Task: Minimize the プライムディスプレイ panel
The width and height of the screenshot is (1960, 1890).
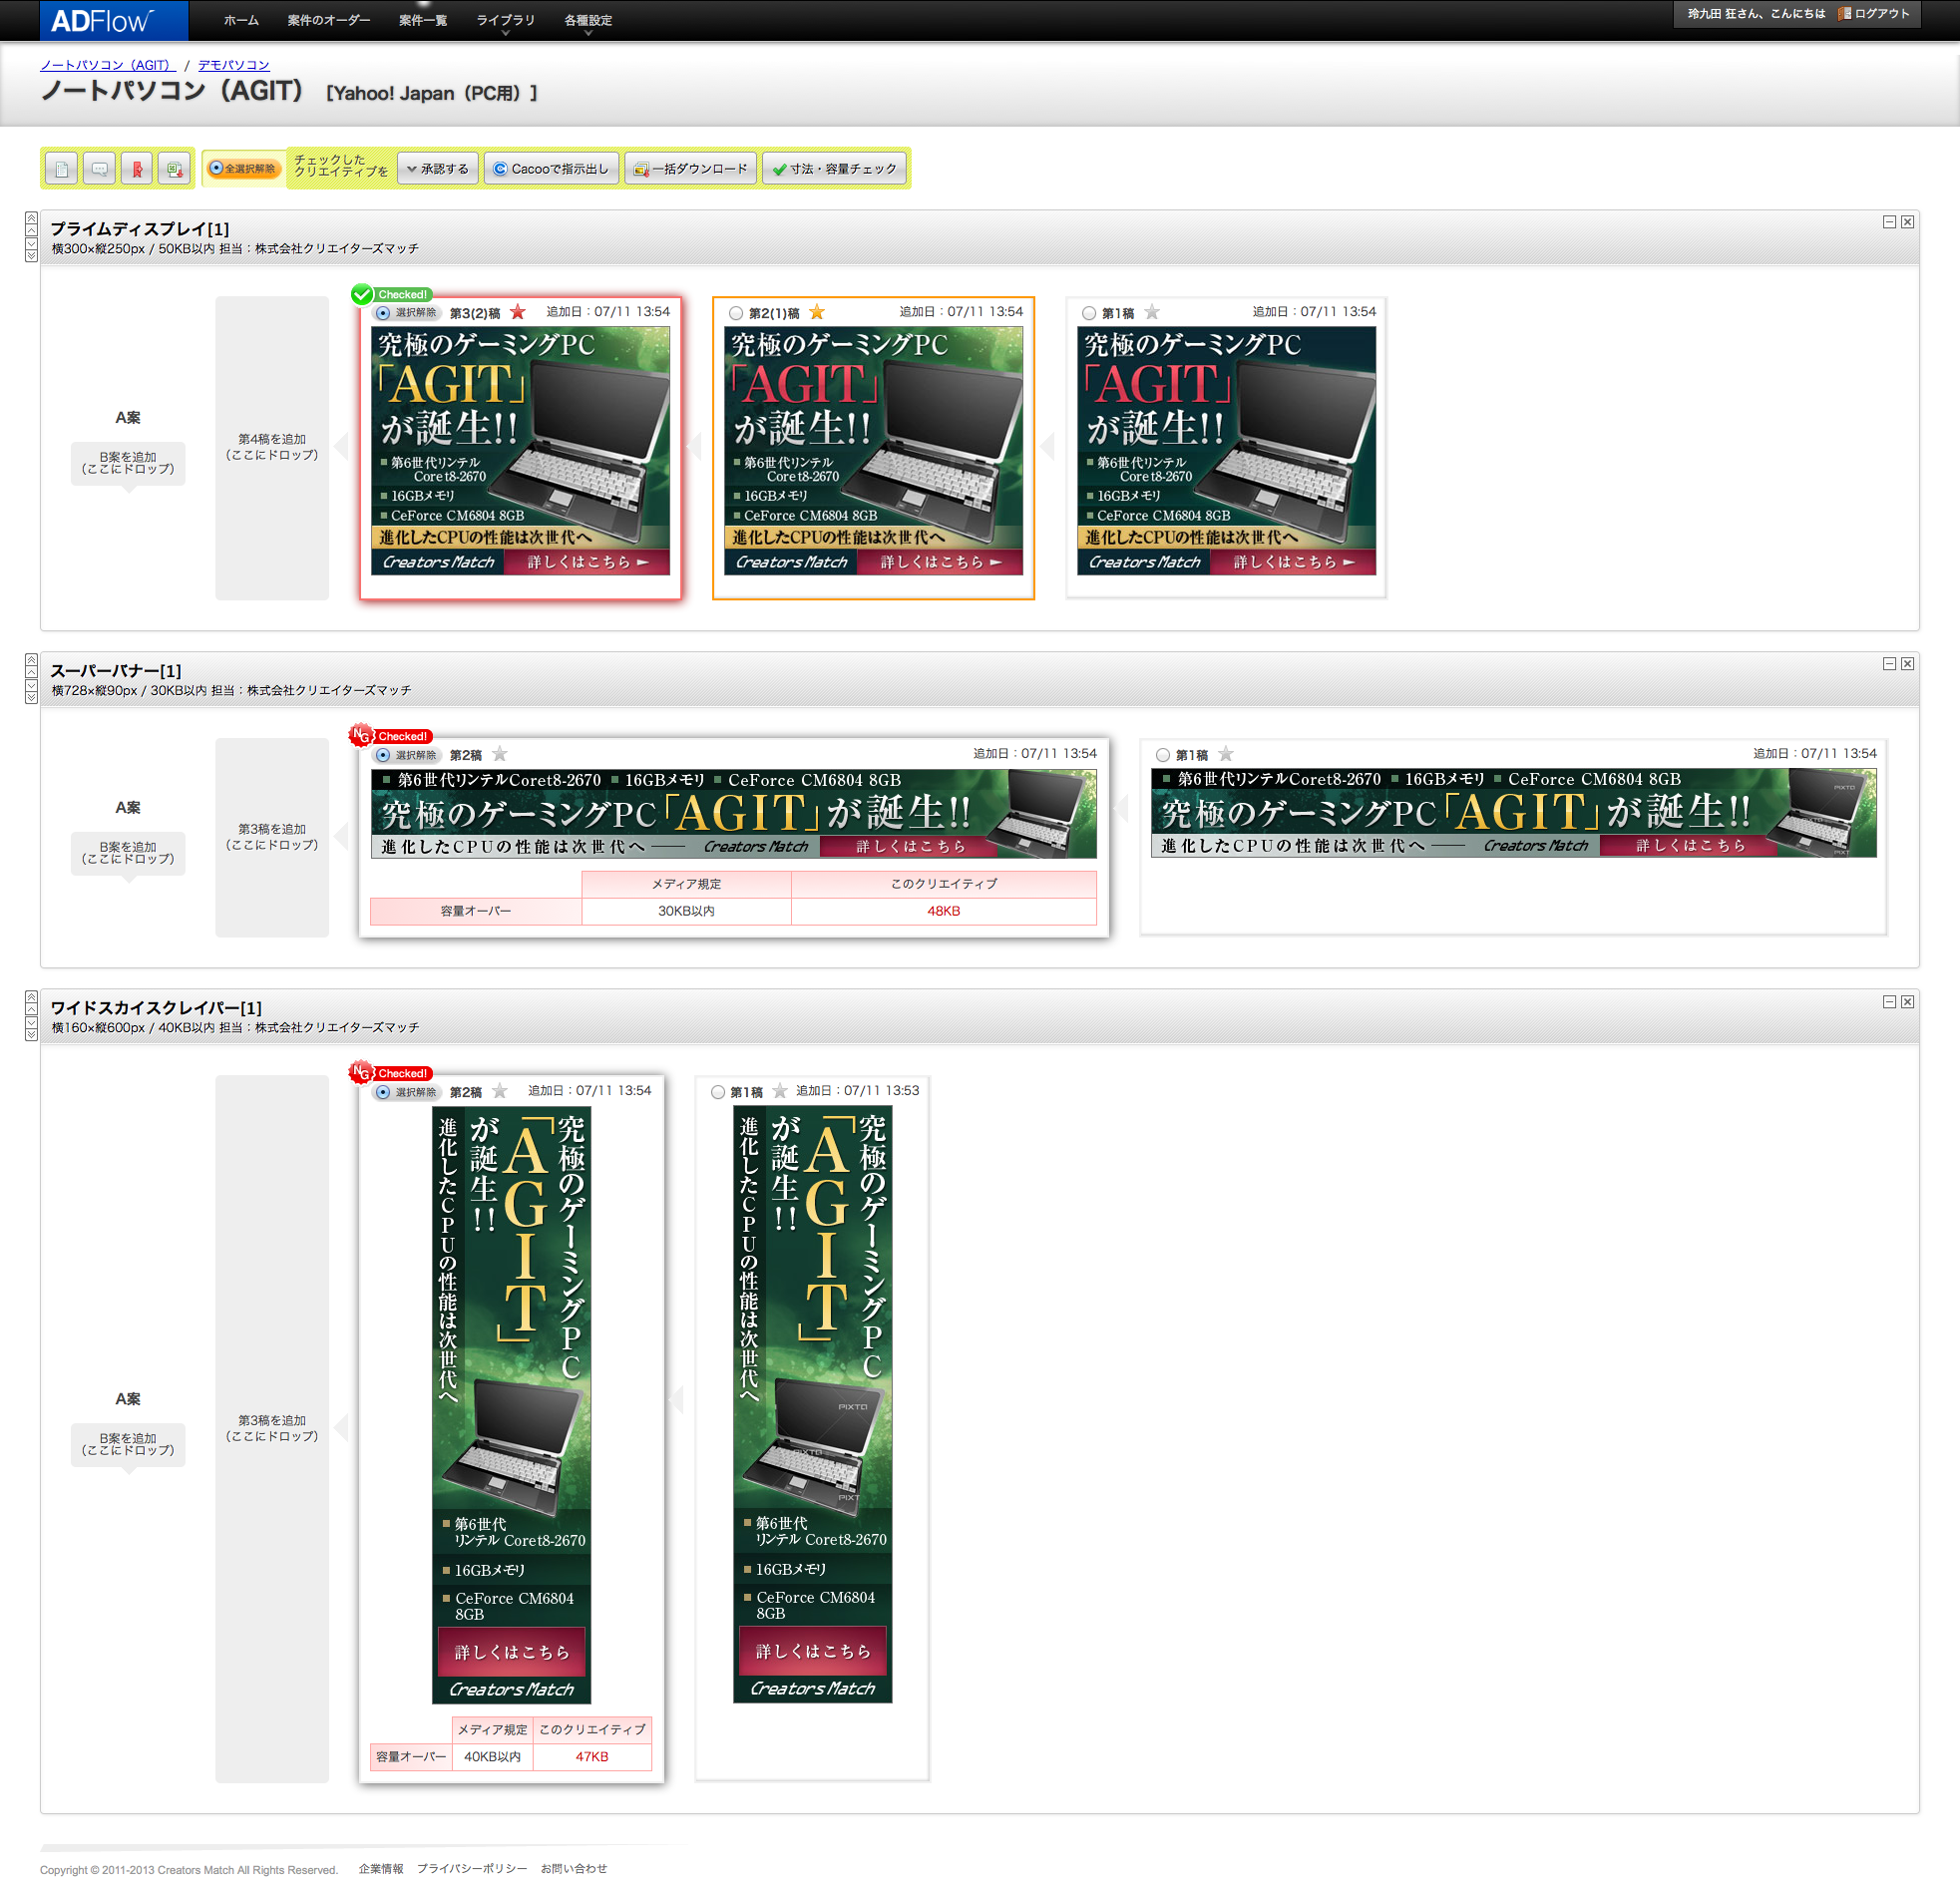Action: tap(1889, 222)
